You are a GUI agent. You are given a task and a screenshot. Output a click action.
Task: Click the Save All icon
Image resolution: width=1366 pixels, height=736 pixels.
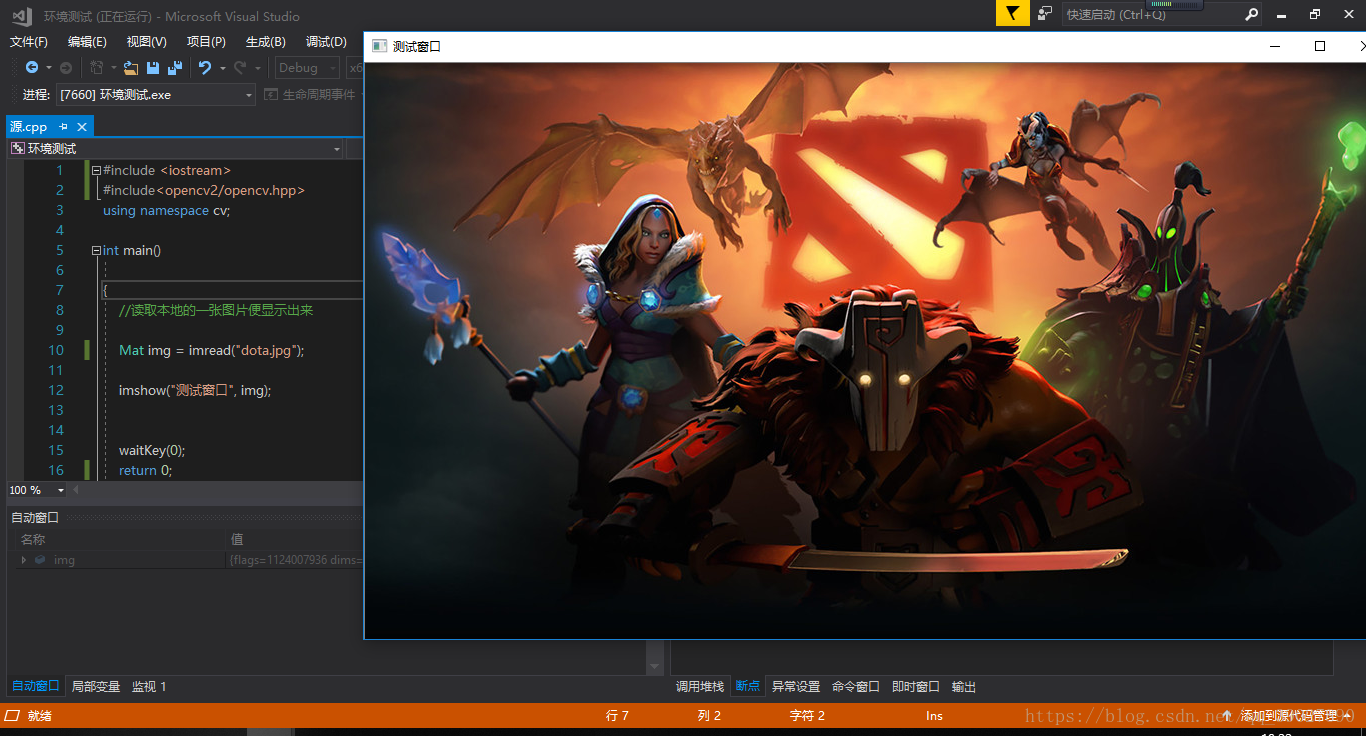(175, 67)
